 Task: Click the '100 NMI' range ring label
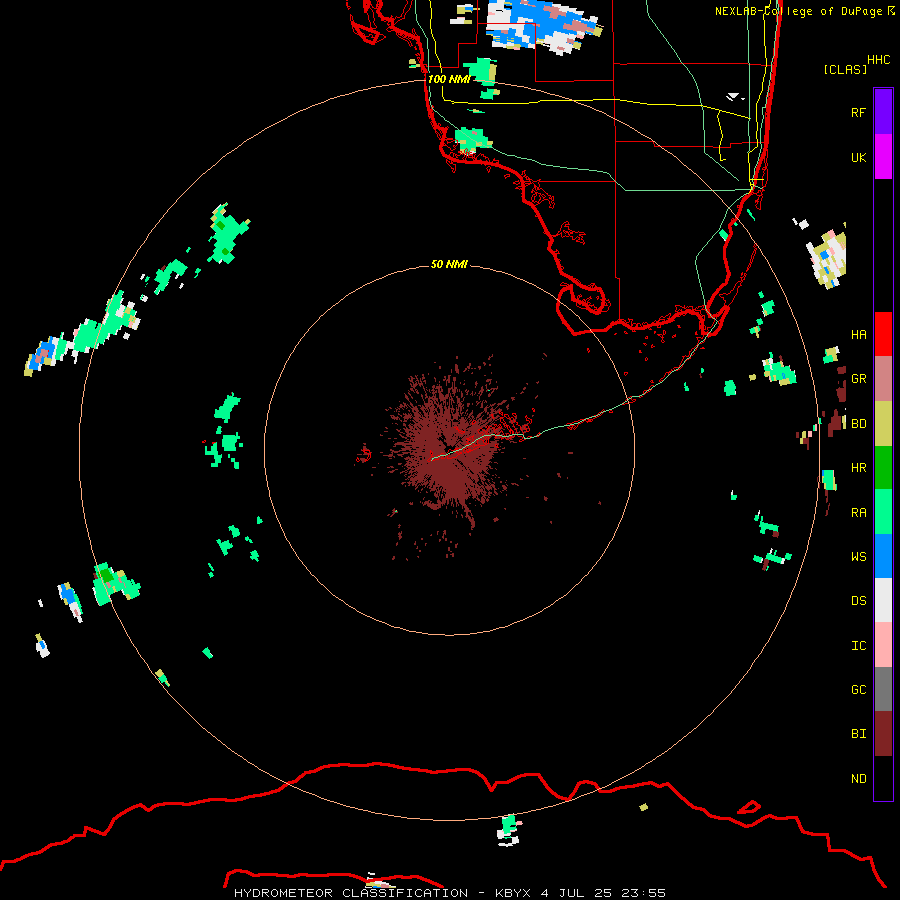(449, 79)
